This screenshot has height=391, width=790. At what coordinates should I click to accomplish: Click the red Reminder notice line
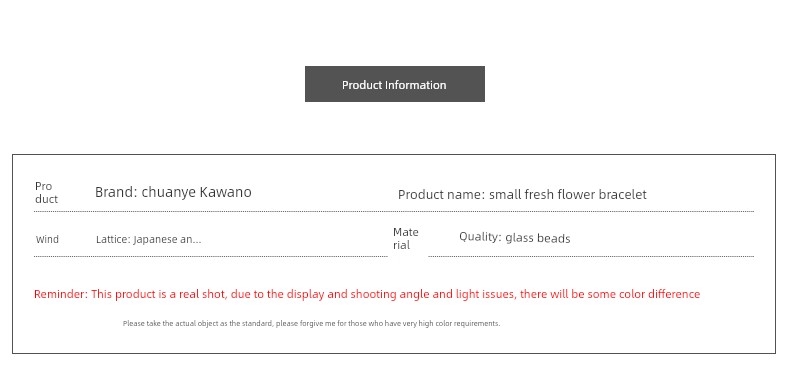tap(367, 294)
